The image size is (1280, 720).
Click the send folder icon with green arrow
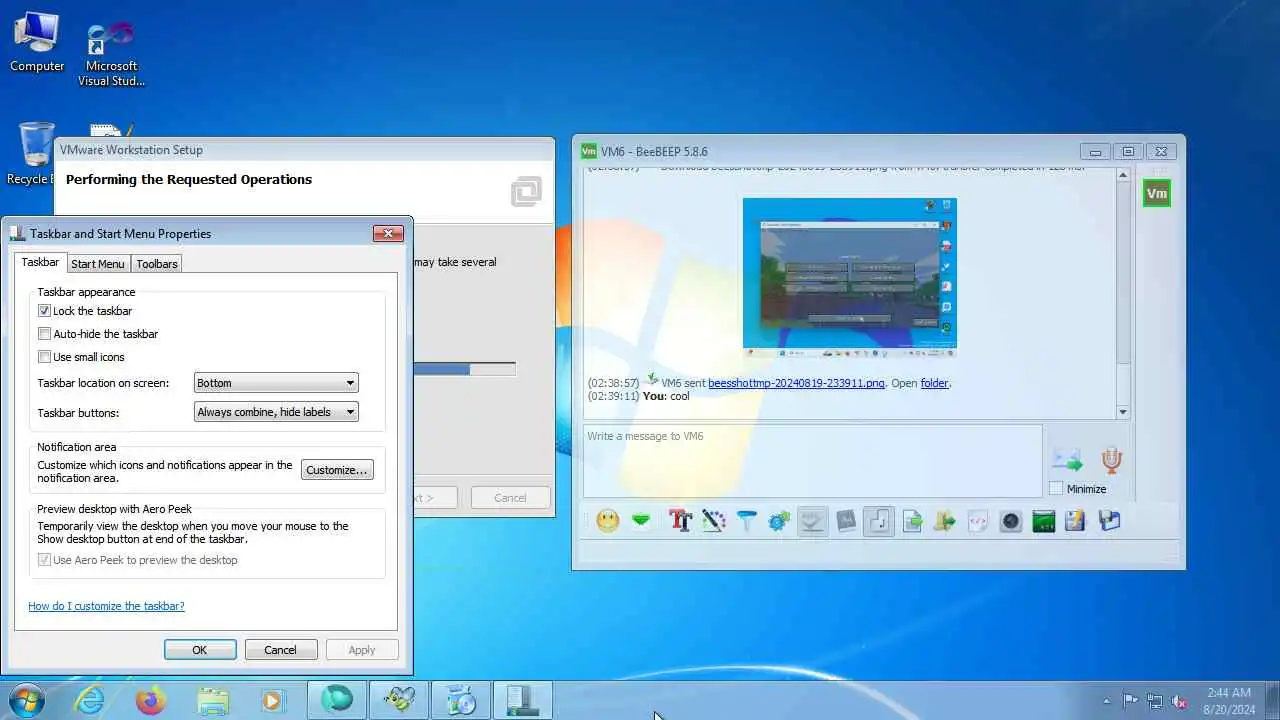click(945, 520)
